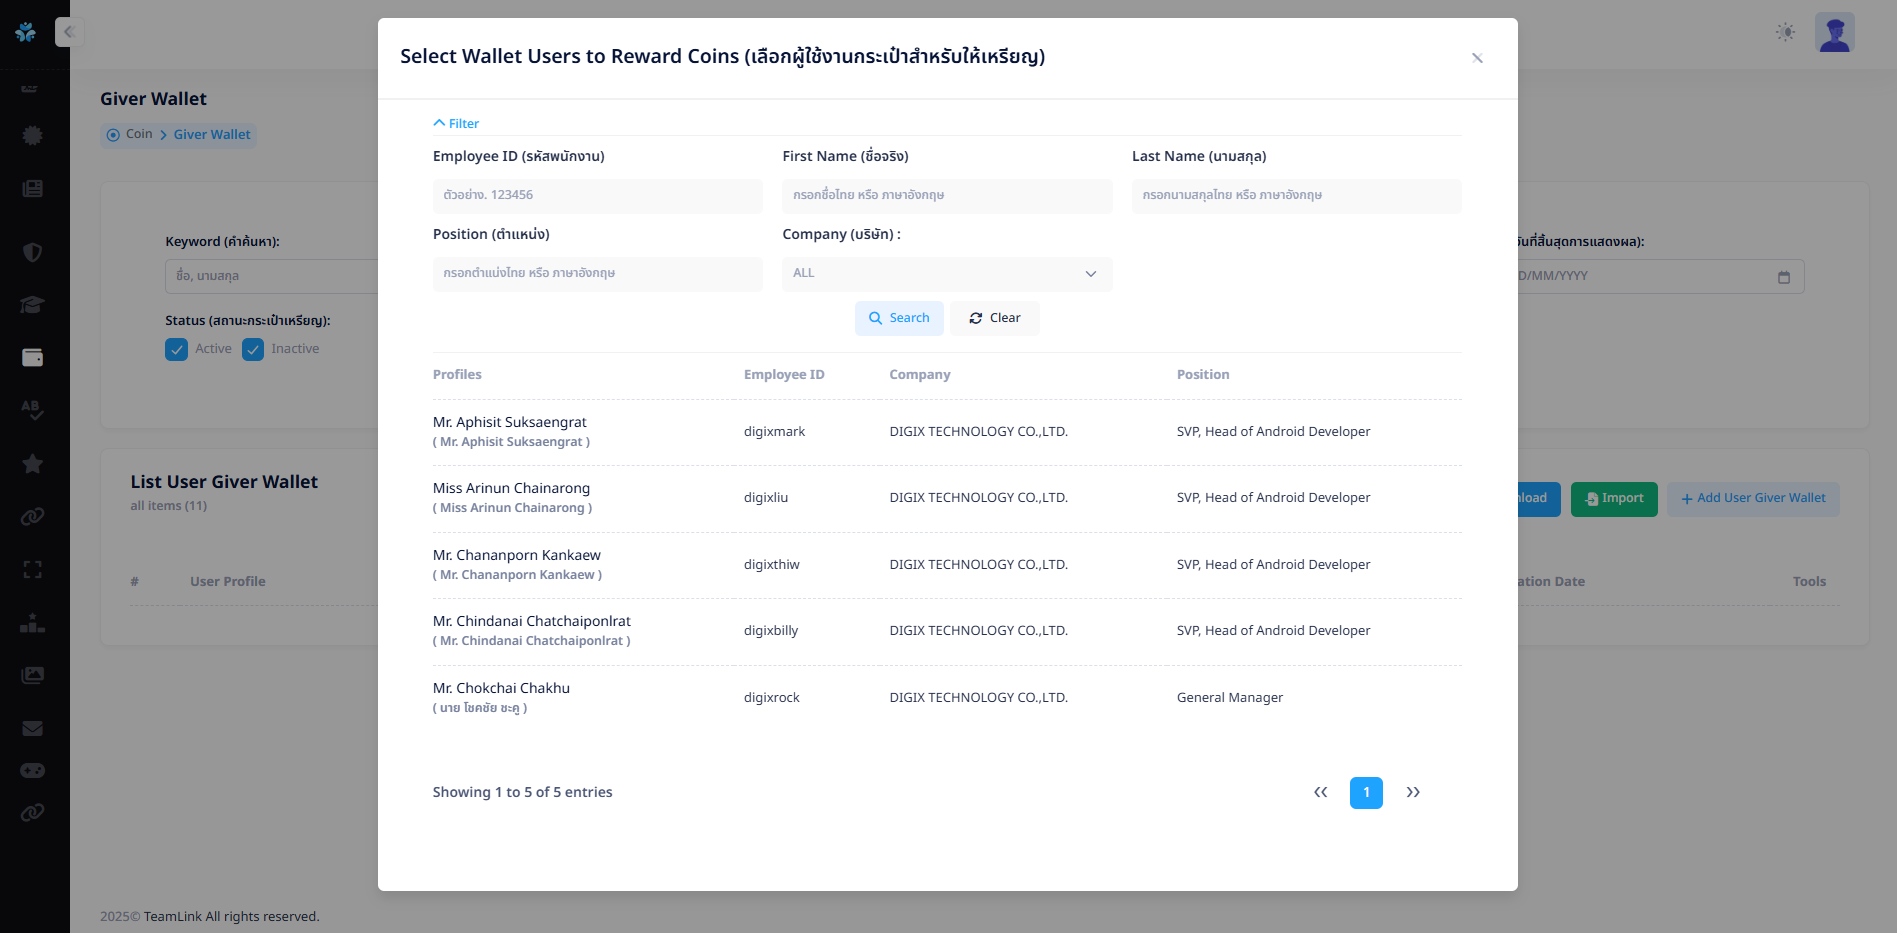Go to page 1 in pagination
The height and width of the screenshot is (933, 1897).
pos(1365,792)
